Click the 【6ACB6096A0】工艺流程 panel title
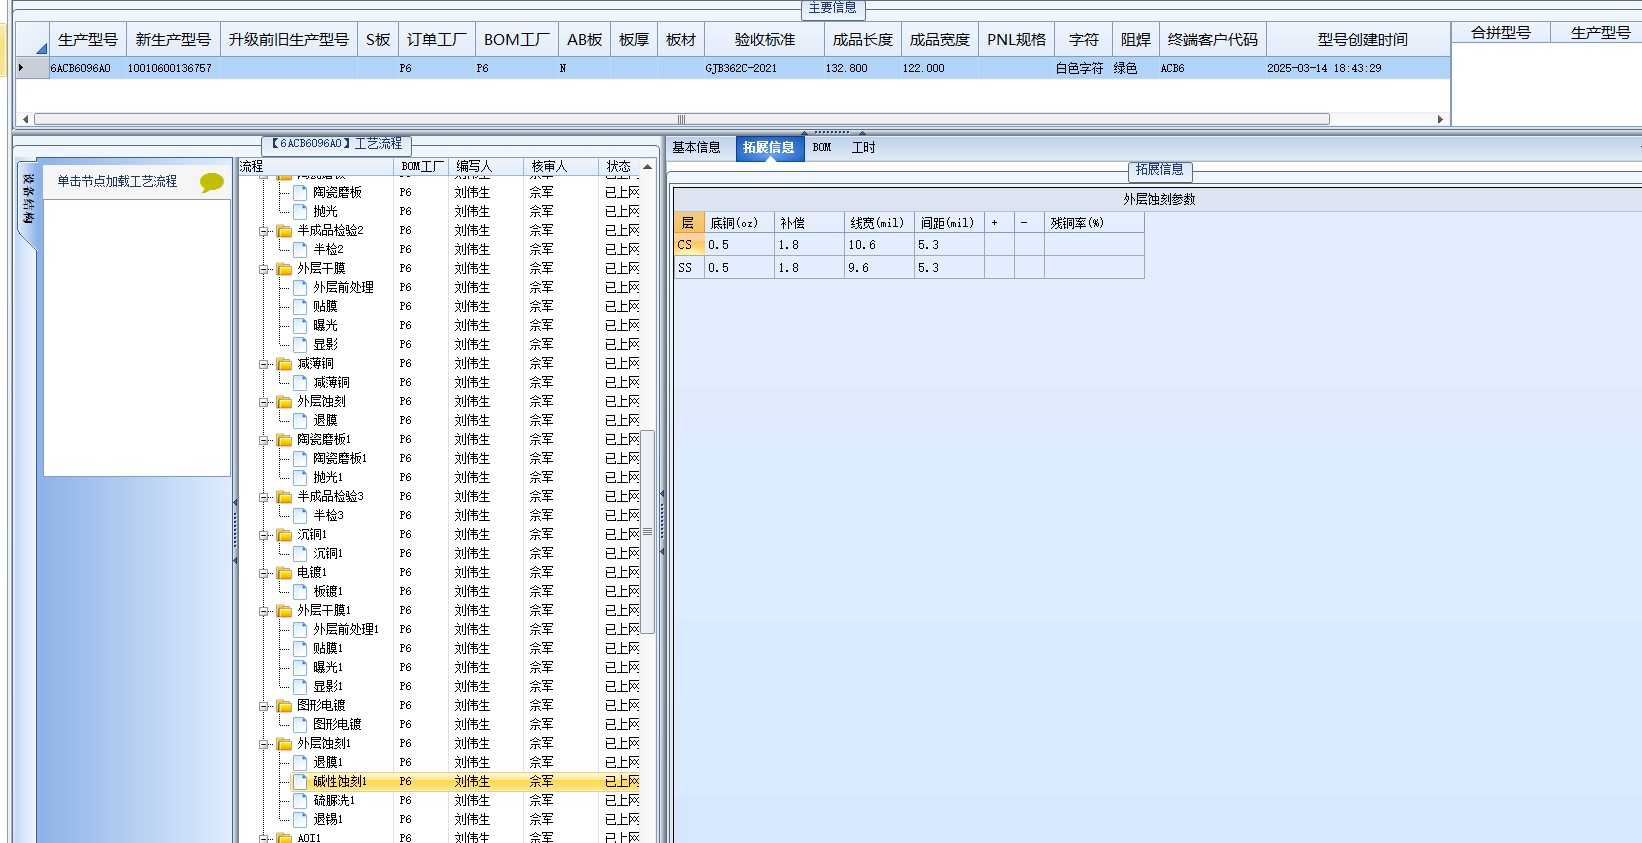The width and height of the screenshot is (1642, 843). pyautogui.click(x=336, y=144)
